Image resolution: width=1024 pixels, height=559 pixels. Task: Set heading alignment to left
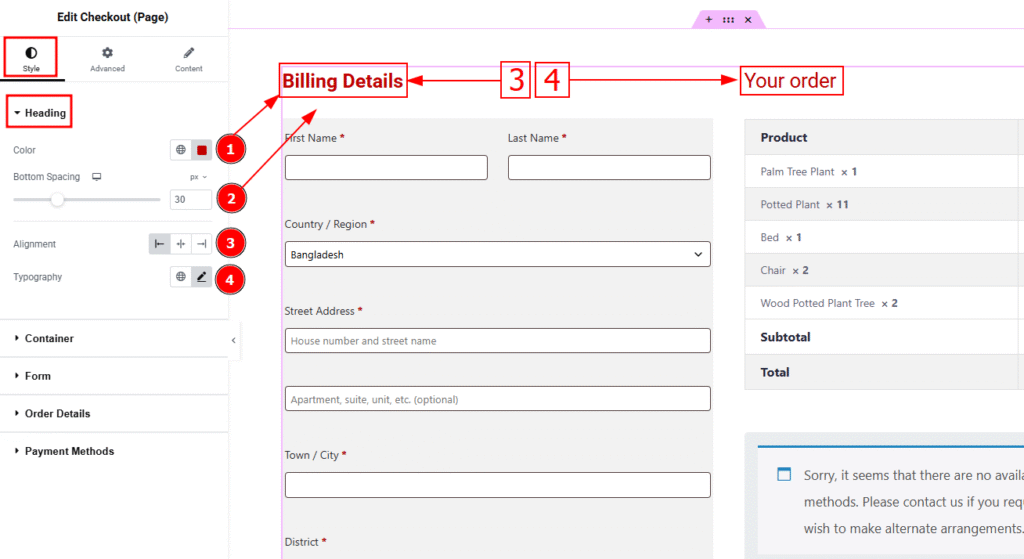click(160, 244)
